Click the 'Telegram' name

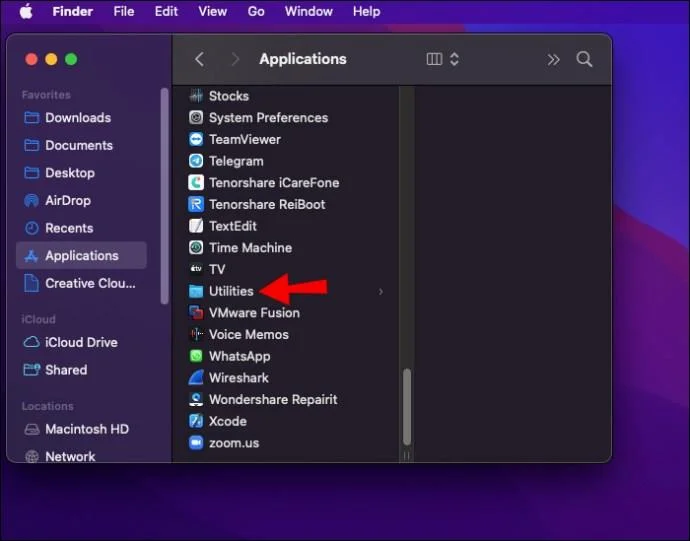coord(236,161)
